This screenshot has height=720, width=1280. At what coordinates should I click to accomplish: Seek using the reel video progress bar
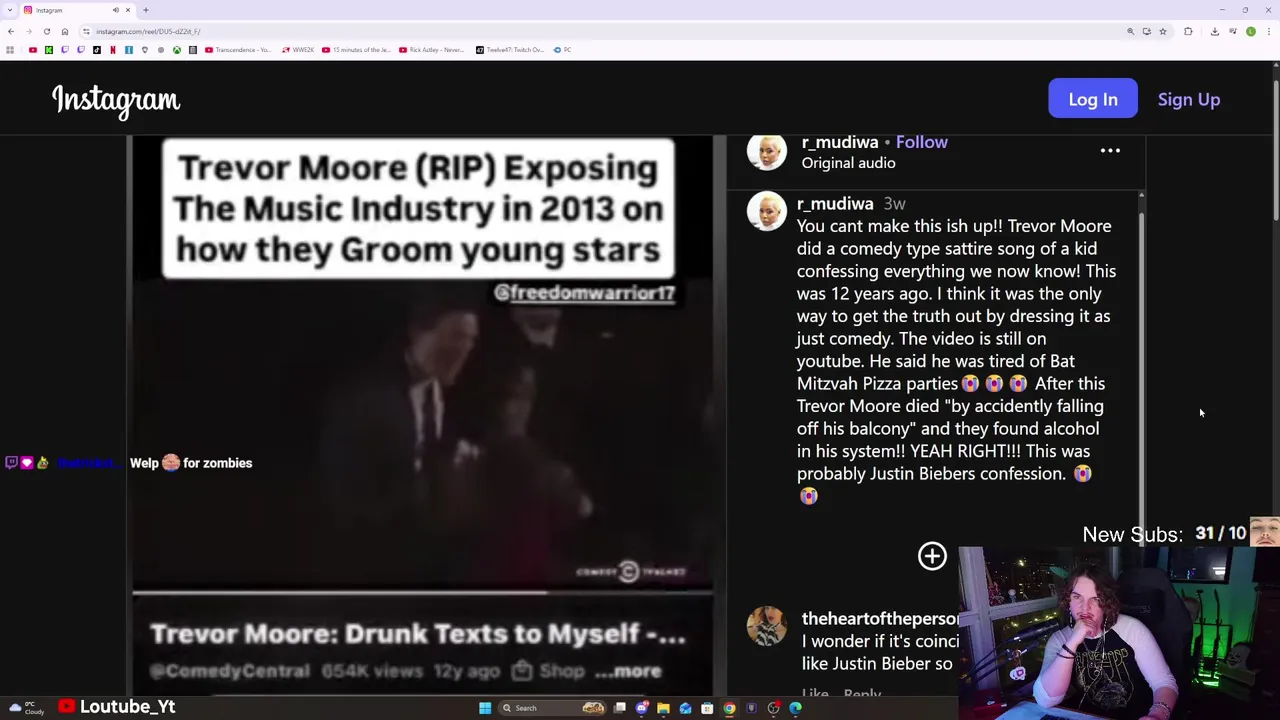pos(422,592)
